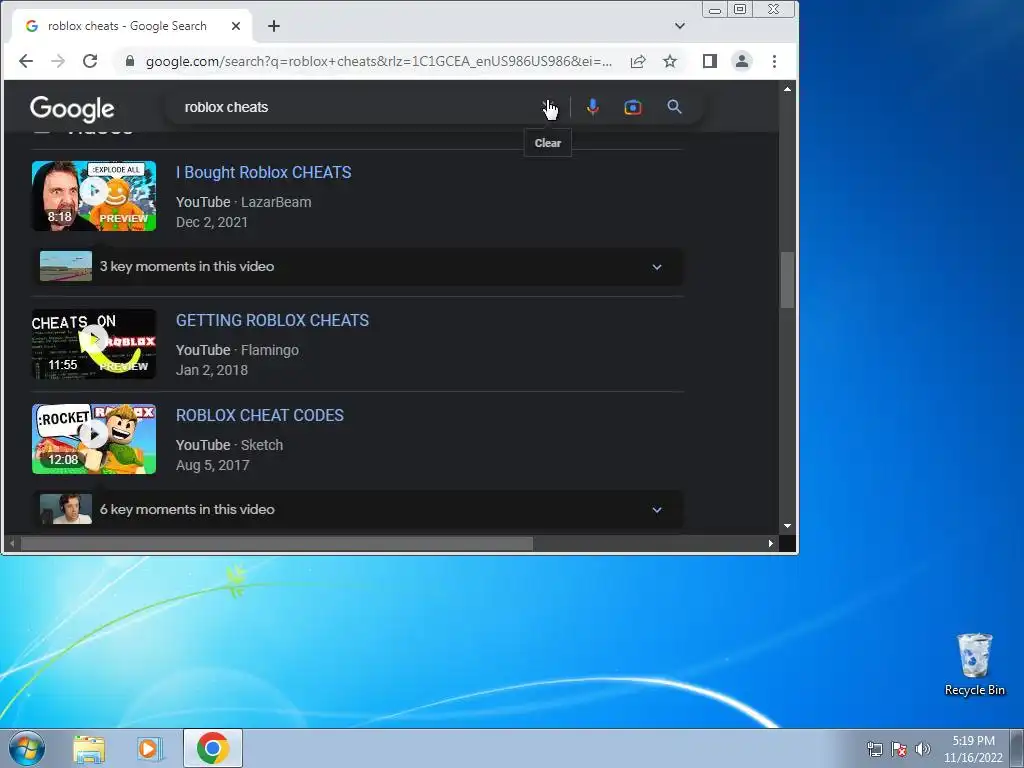Open a new tab with the plus button
The height and width of the screenshot is (768, 1024).
point(274,26)
